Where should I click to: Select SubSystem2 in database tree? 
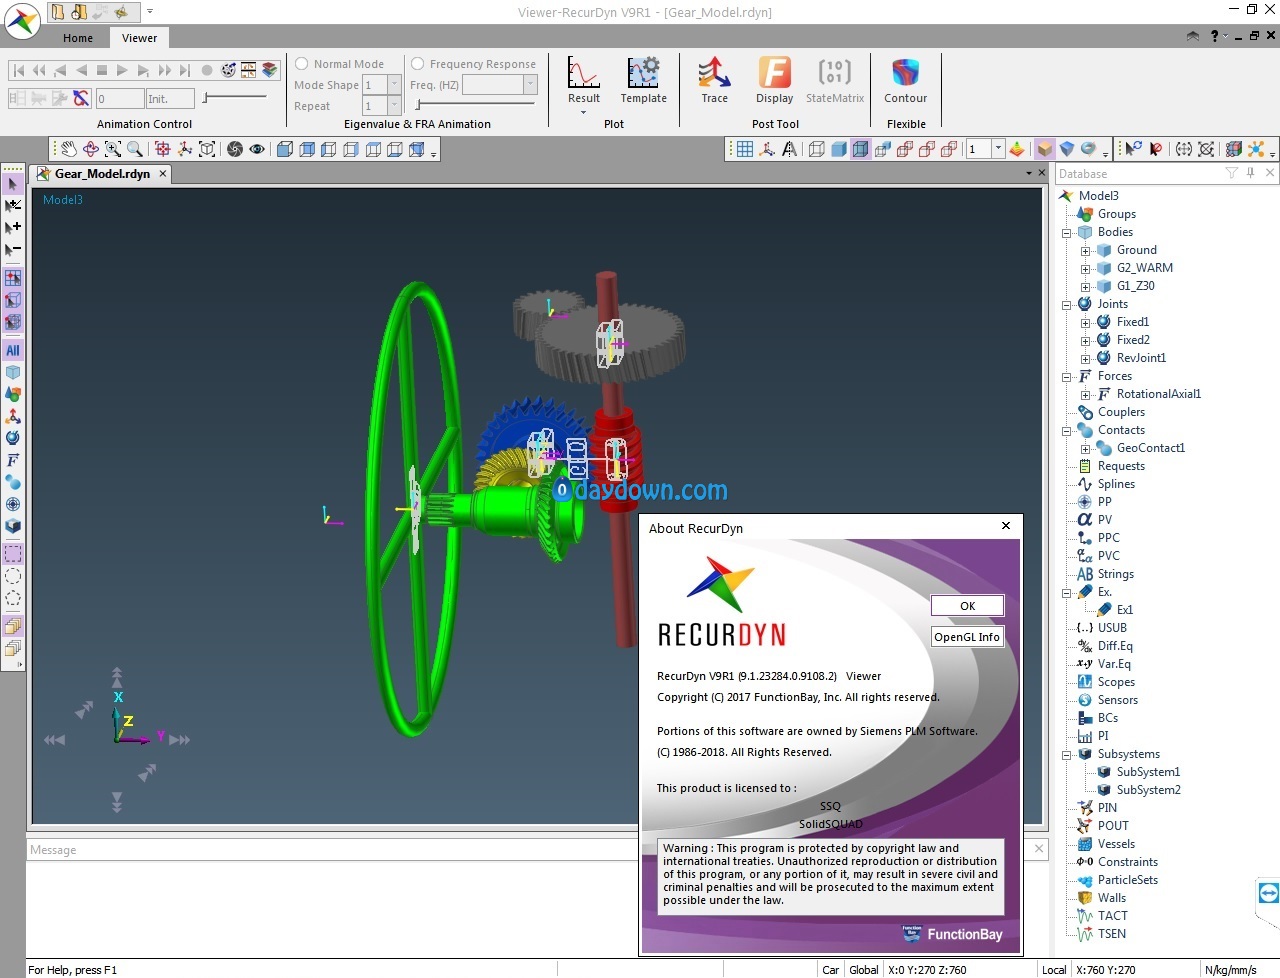pos(1149,790)
